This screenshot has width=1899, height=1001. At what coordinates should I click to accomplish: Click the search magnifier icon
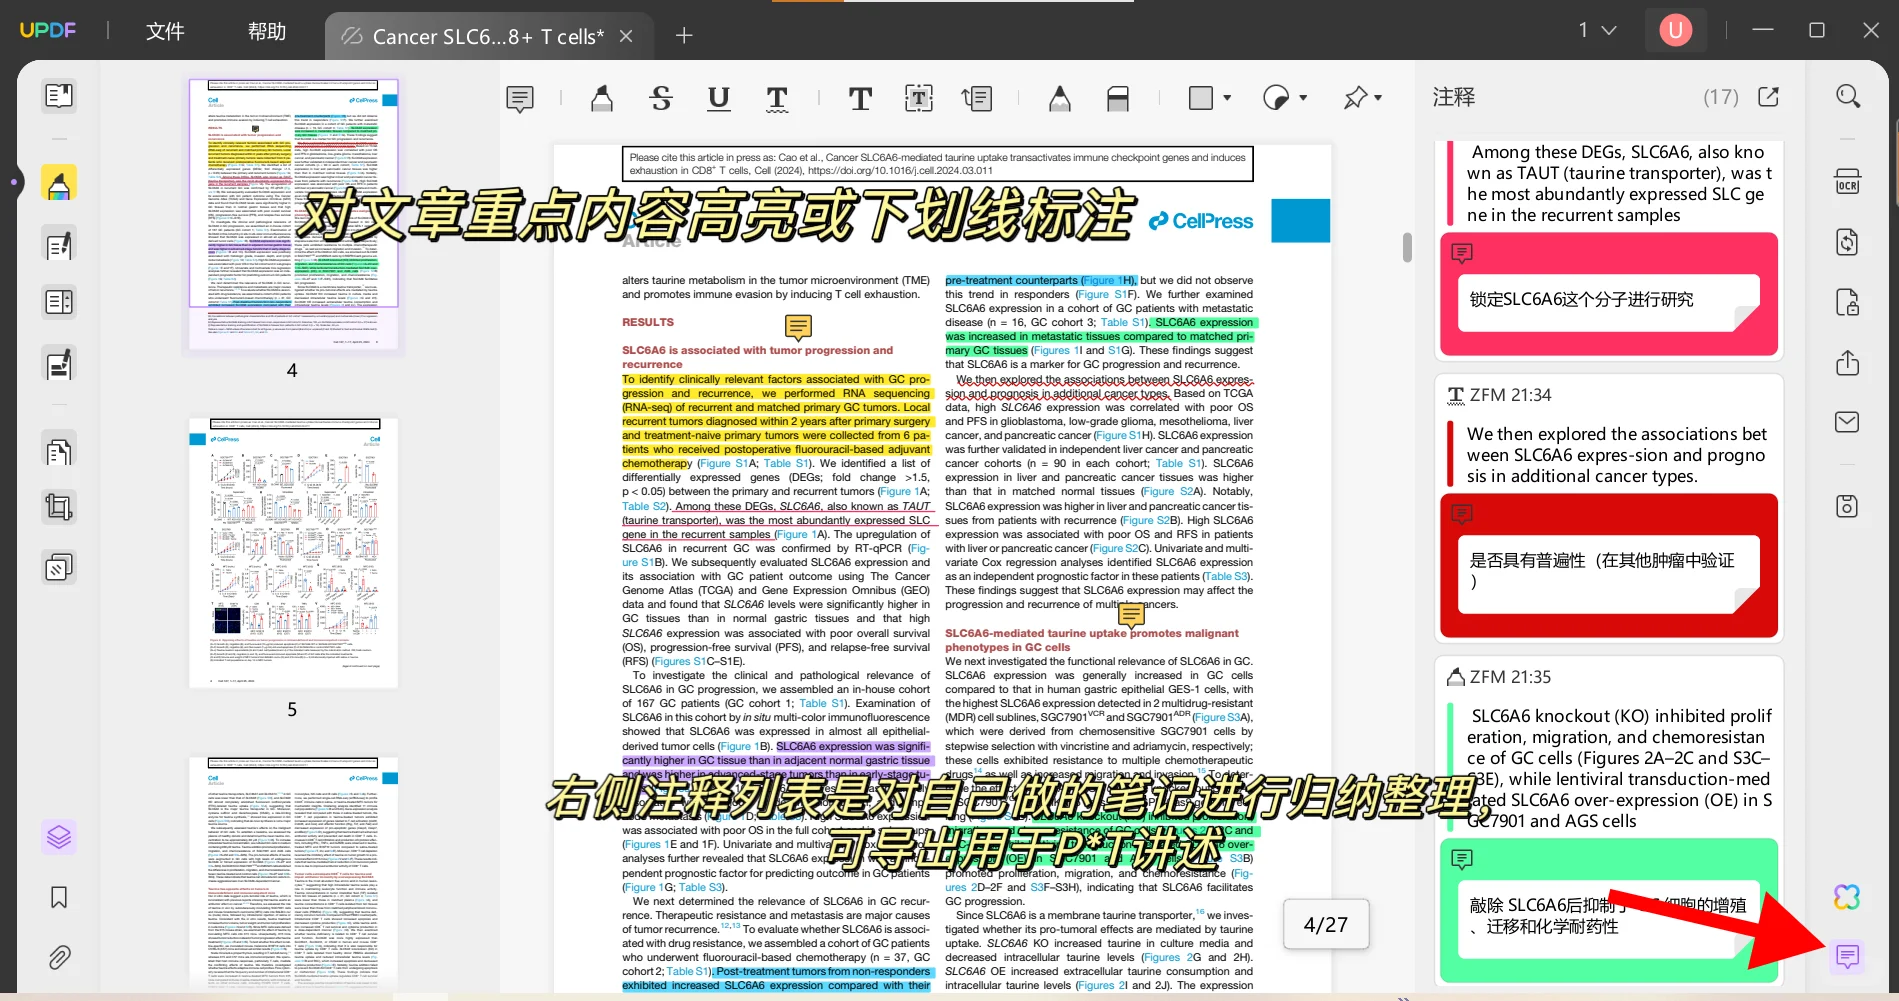[x=1848, y=96]
